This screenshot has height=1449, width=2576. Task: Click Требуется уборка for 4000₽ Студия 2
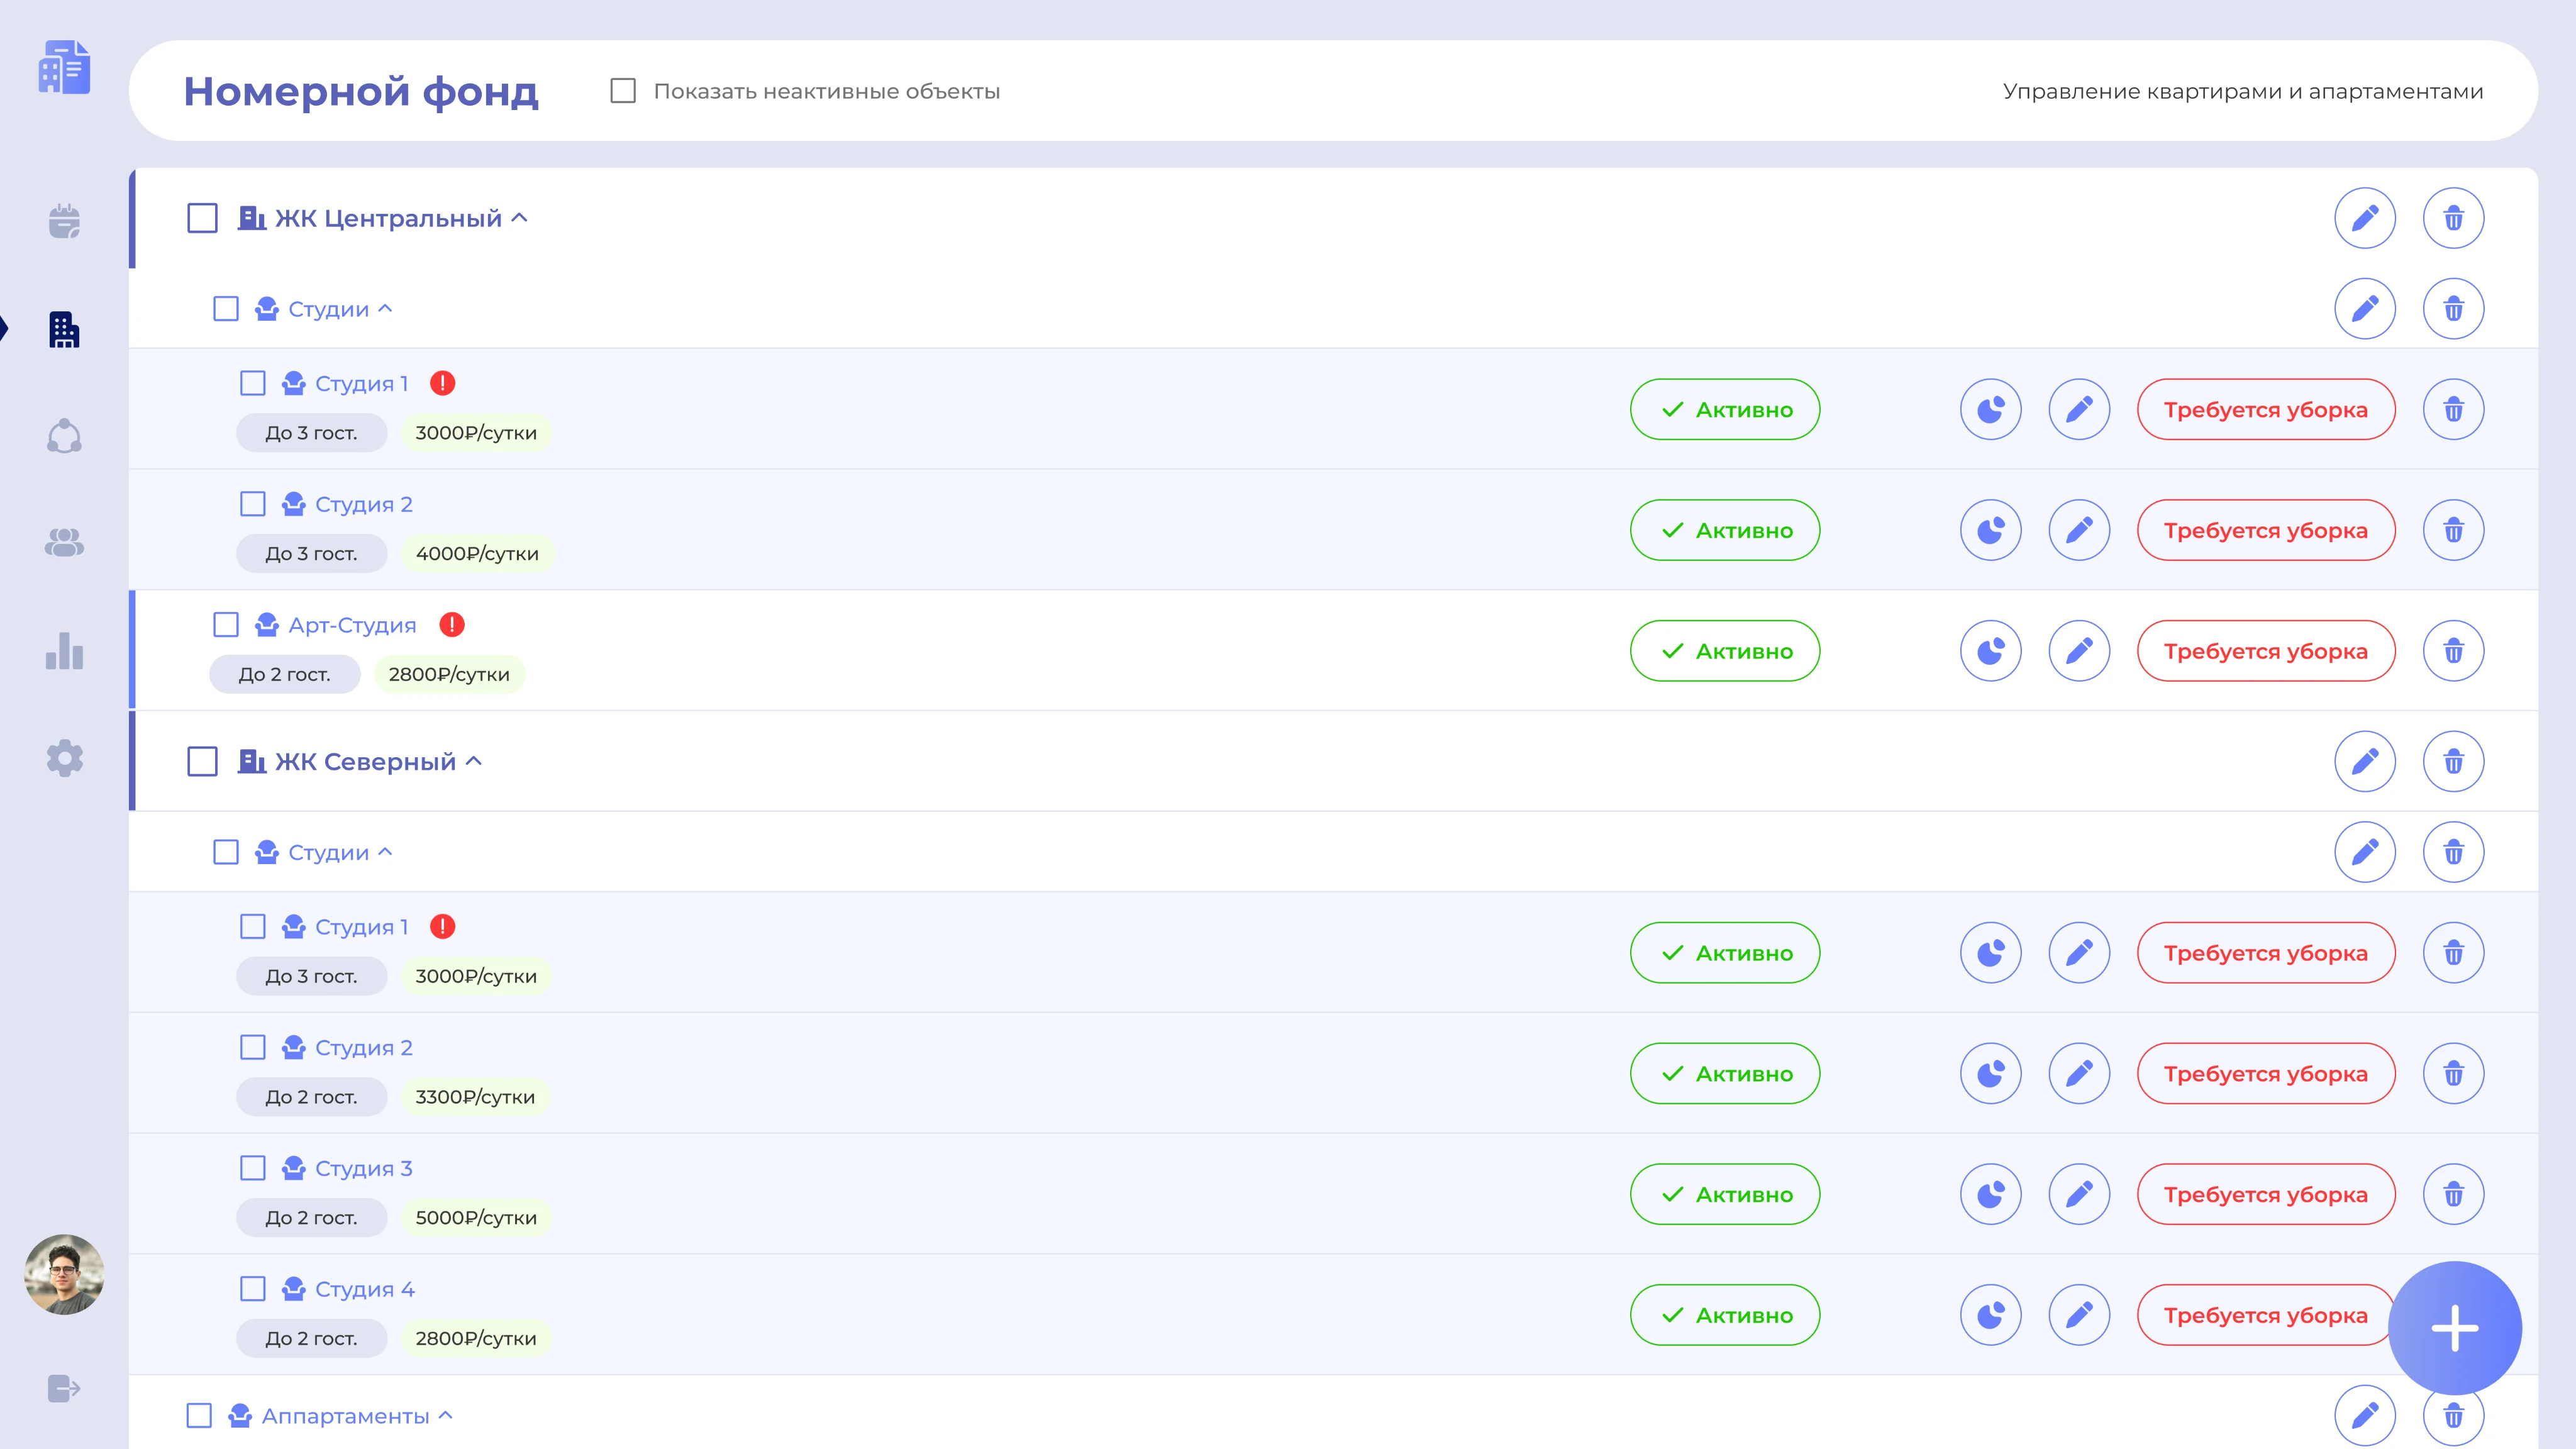(2265, 530)
